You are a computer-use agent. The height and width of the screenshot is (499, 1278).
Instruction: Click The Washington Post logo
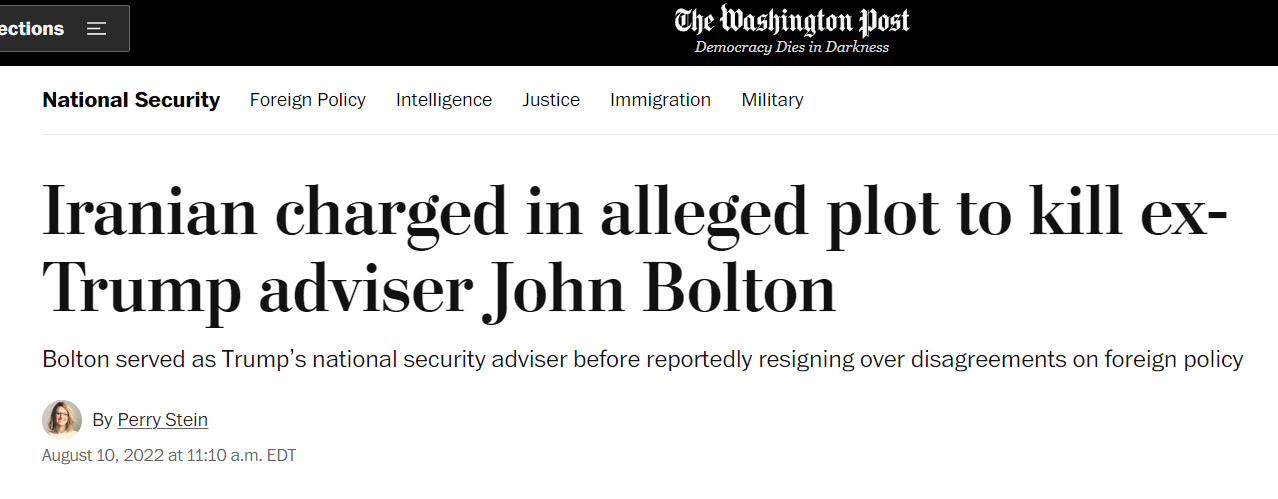792,21
